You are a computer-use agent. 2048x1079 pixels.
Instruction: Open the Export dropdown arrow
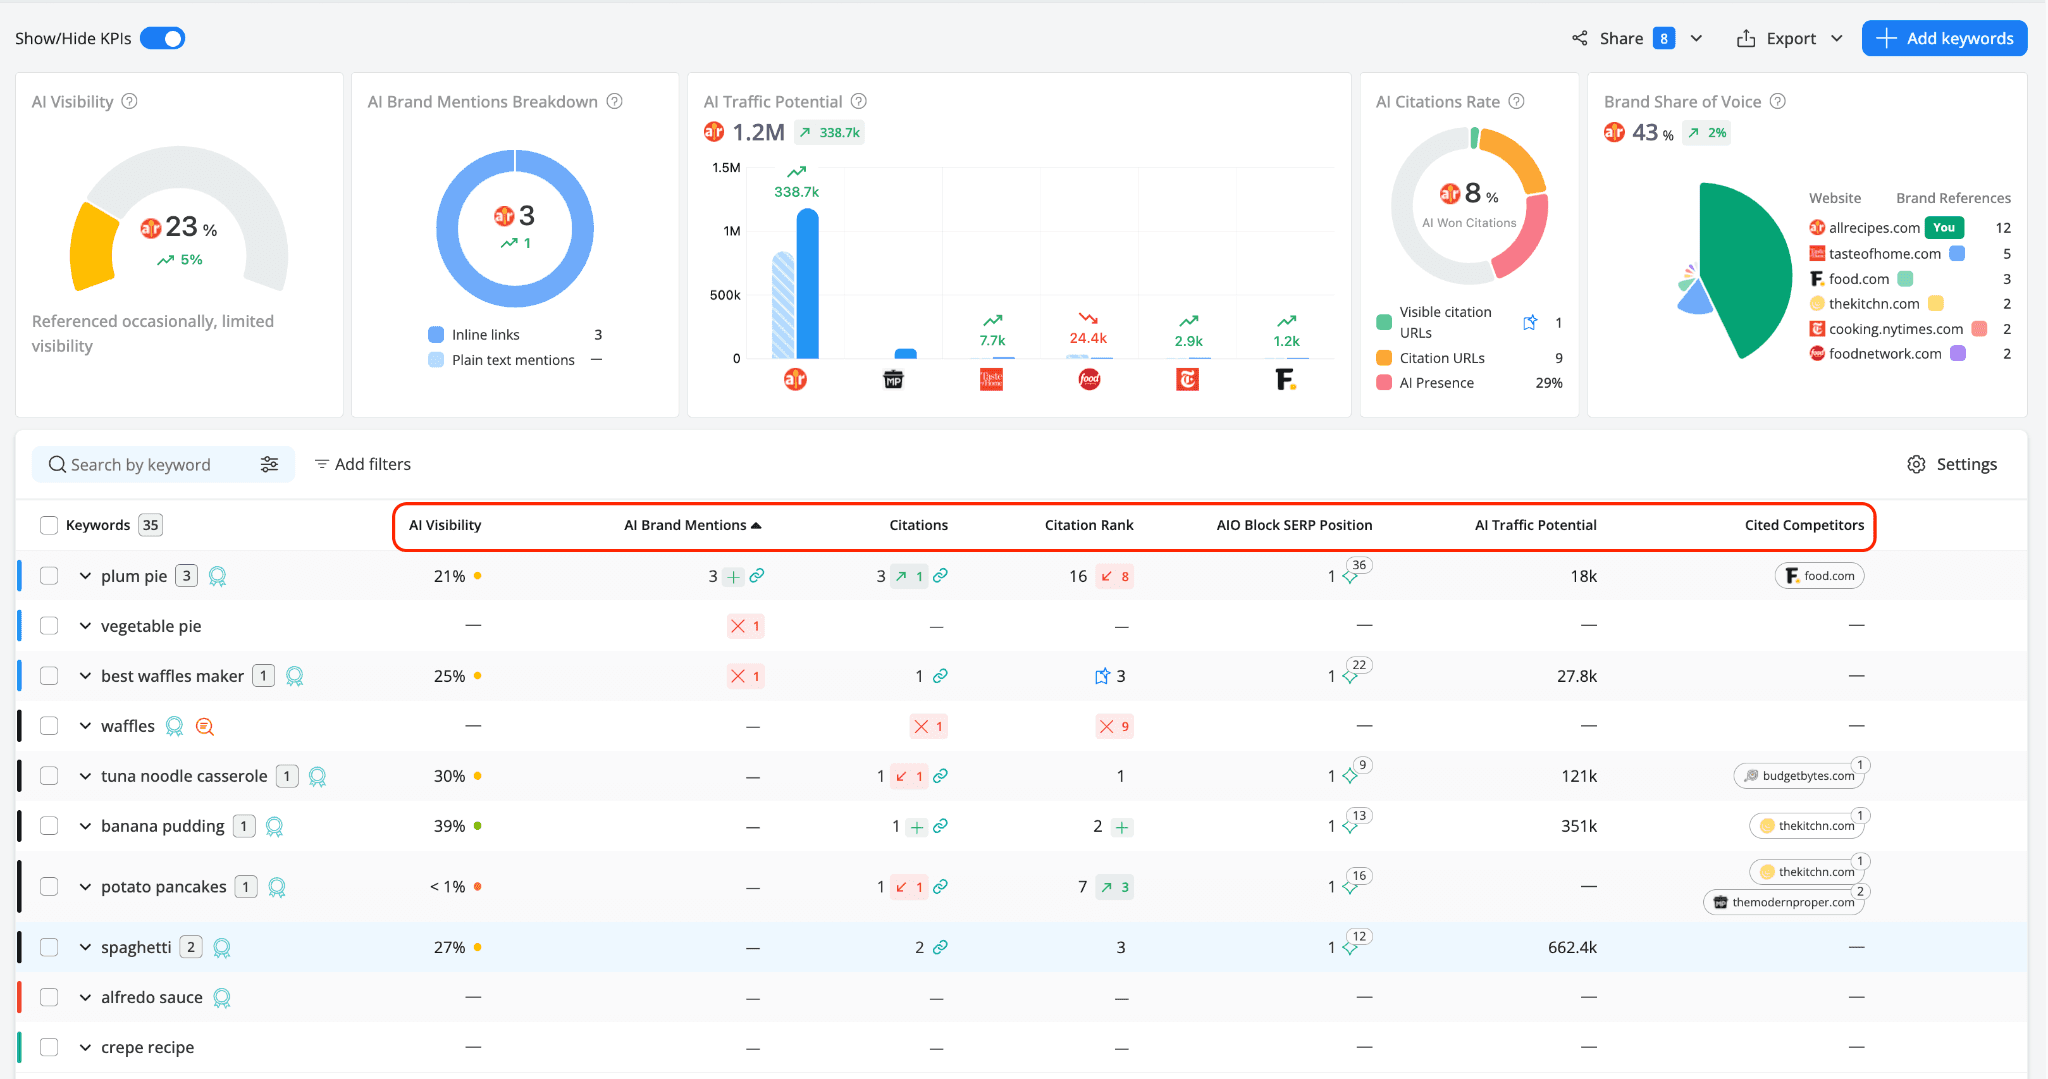1839,38
